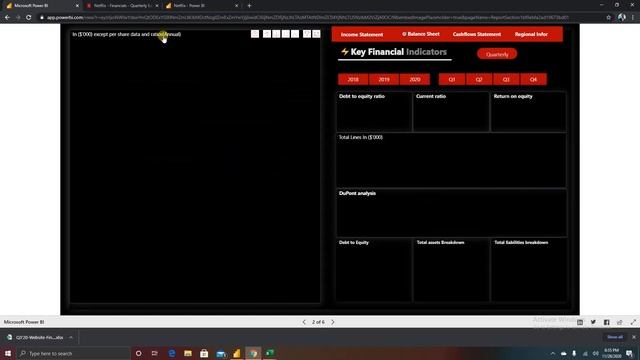Open Power BI Desktop from taskbar
The image size is (640, 360).
[x=237, y=353]
